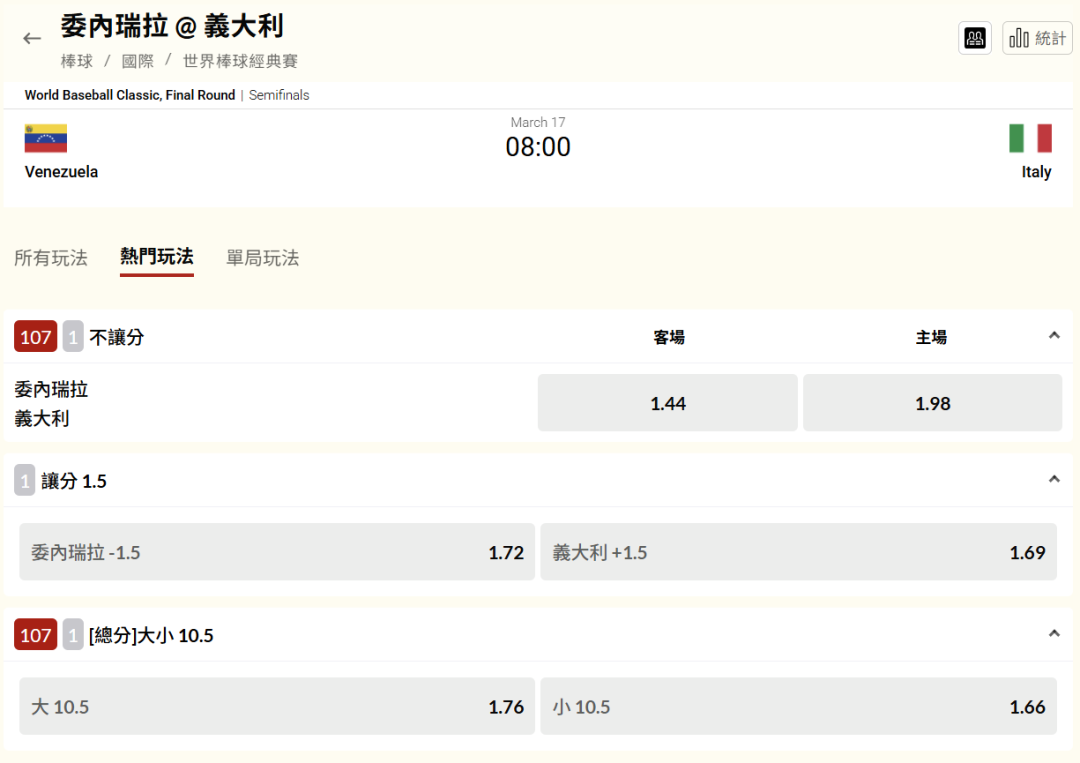The width and height of the screenshot is (1080, 763).
Task: Pick 委內瑞拉 -1.5 at 1.72
Action: point(277,552)
